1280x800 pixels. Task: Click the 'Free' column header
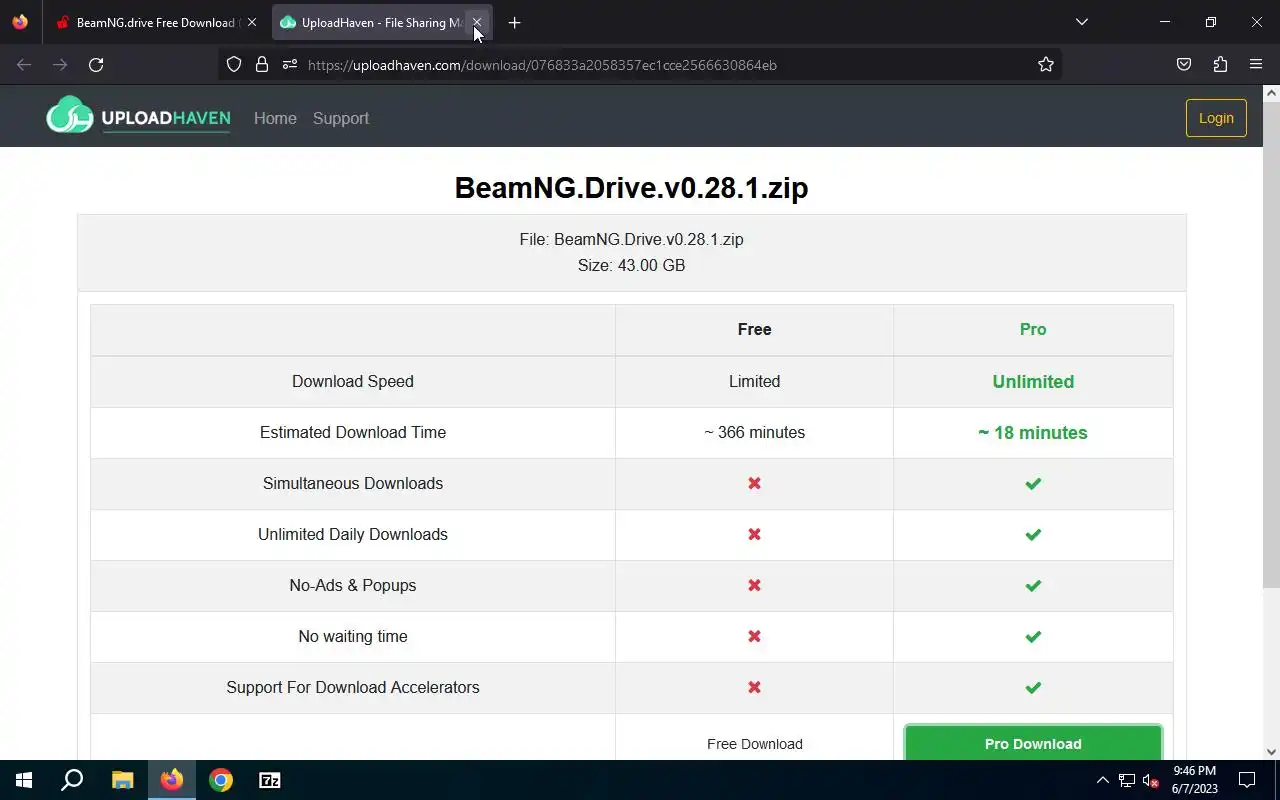[x=754, y=329]
